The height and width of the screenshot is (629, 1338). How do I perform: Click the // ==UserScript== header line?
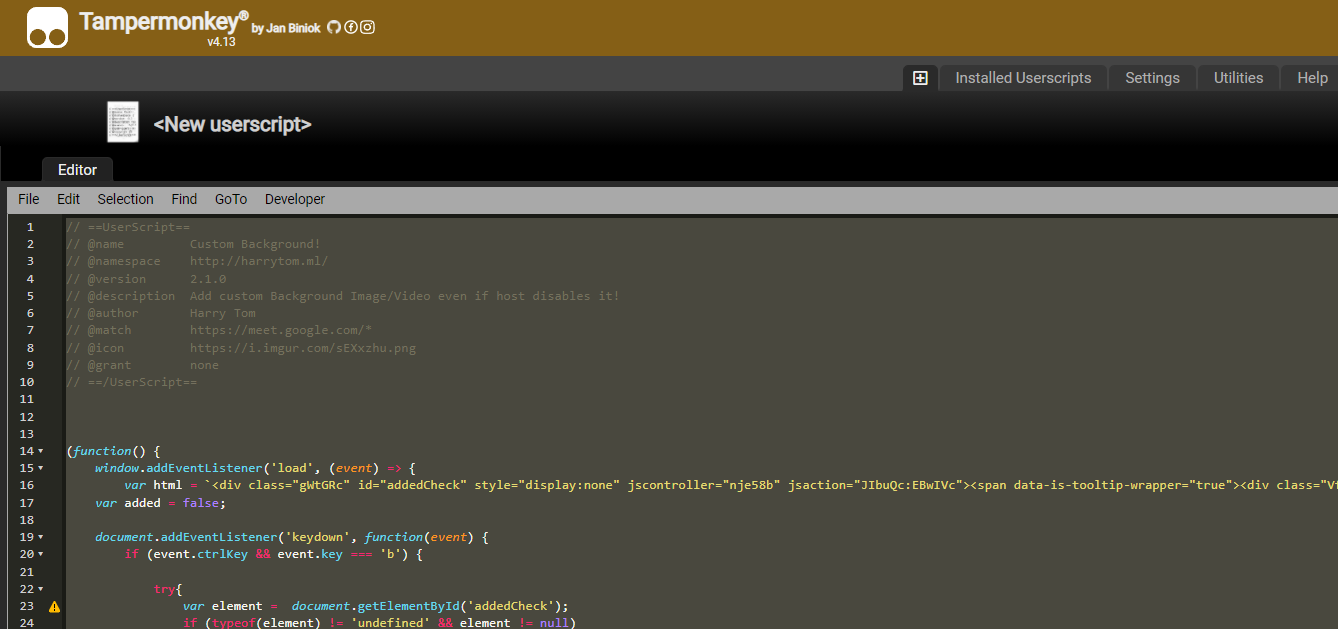click(x=128, y=227)
